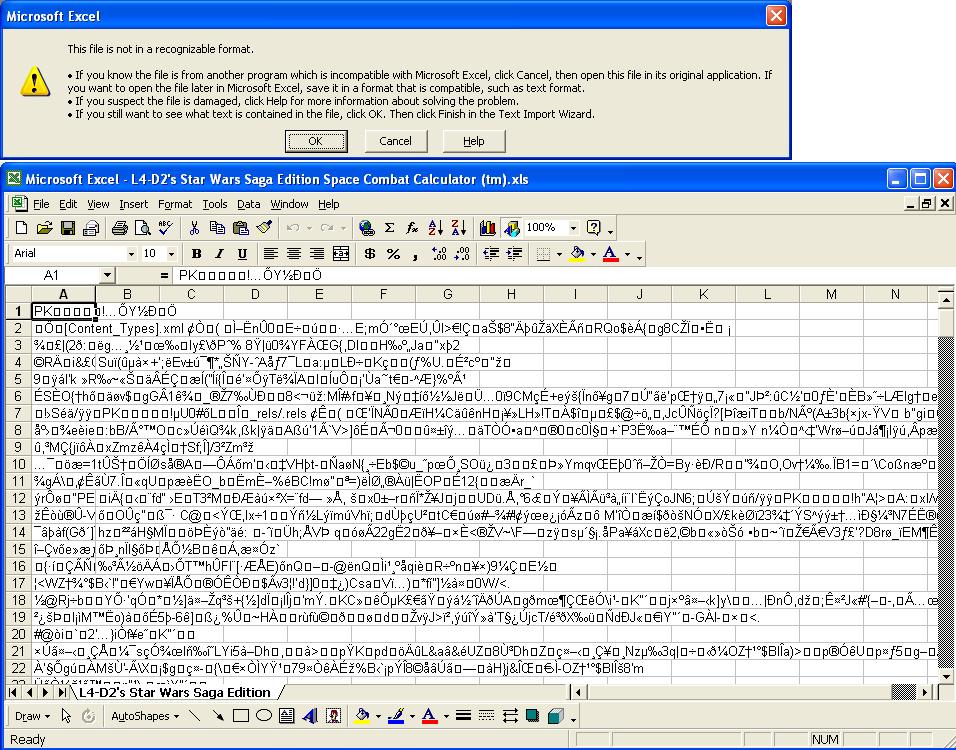The height and width of the screenshot is (750, 956).
Task: Click the AutoSum sigma icon
Action: [390, 228]
